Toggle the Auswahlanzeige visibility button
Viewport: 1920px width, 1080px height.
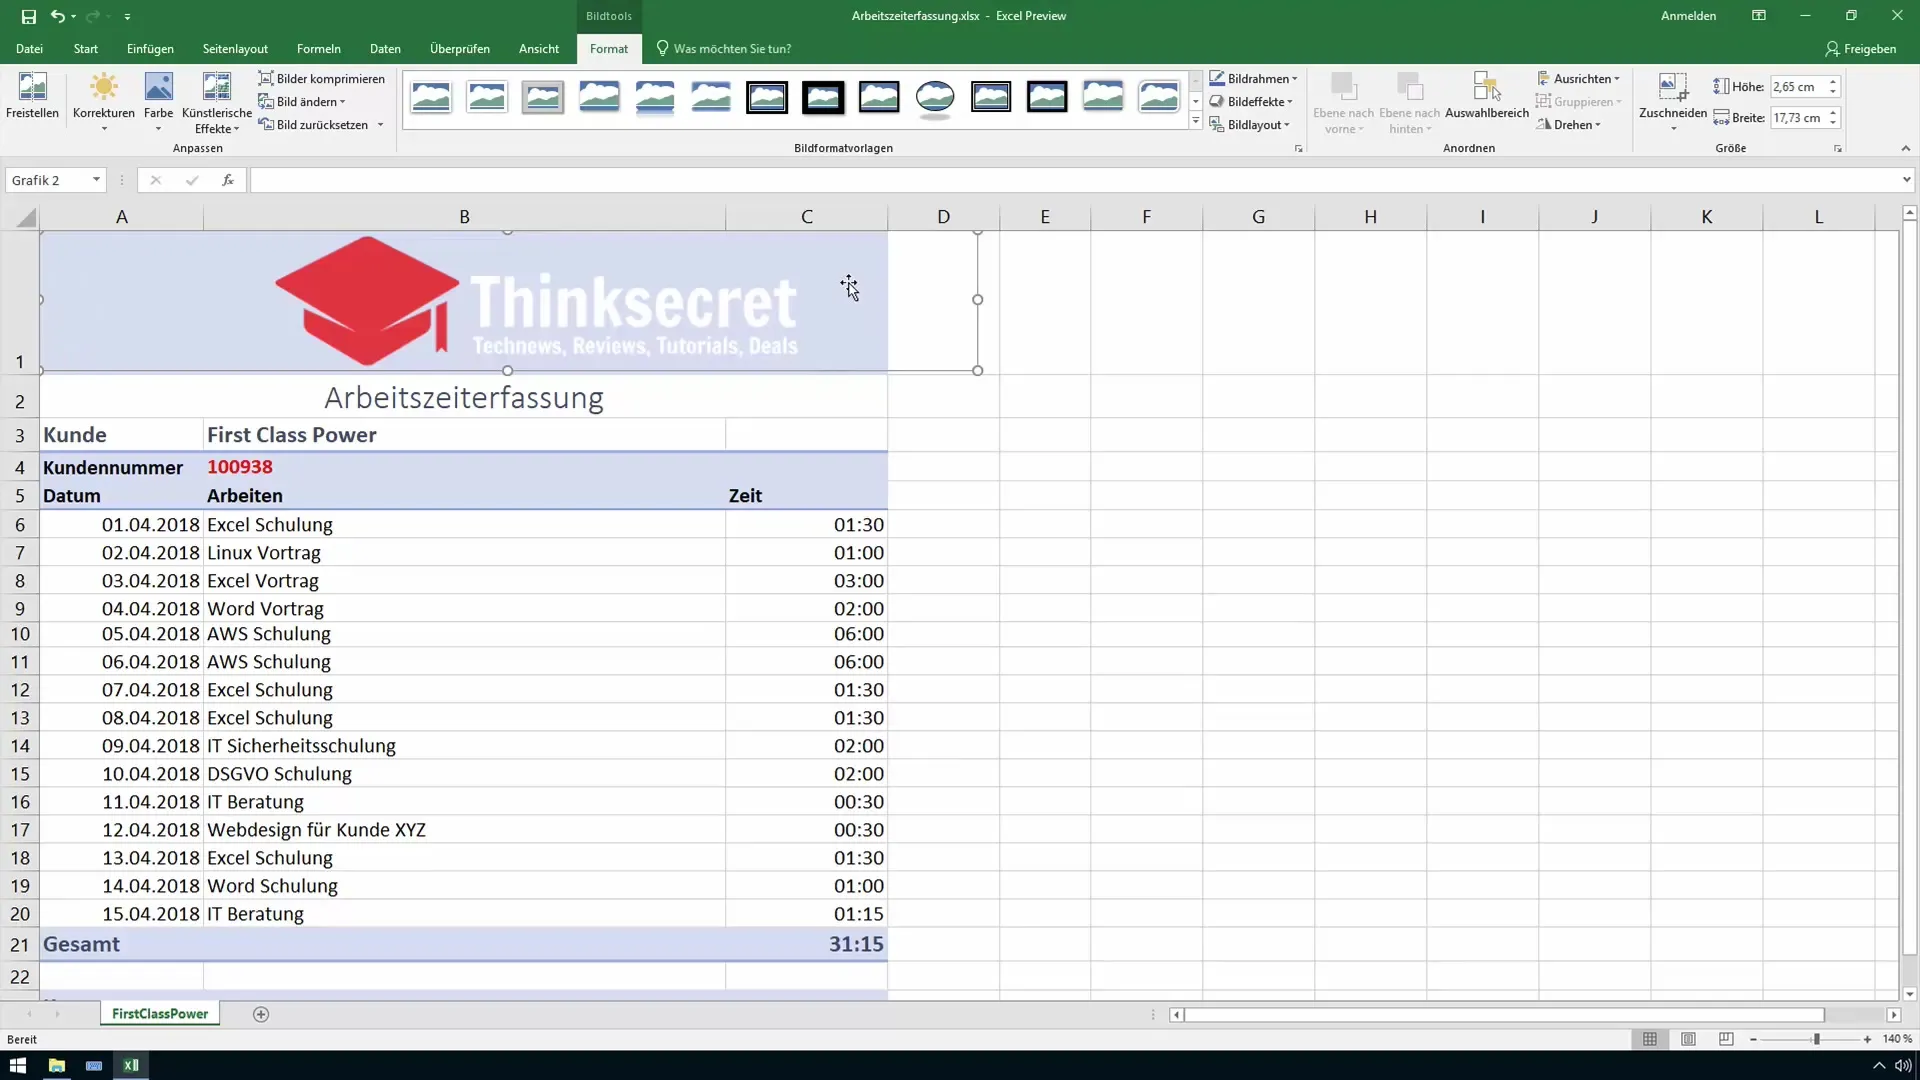(x=1486, y=99)
